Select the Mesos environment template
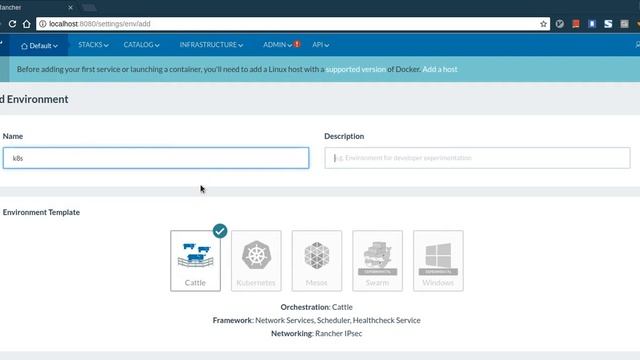 [317, 261]
